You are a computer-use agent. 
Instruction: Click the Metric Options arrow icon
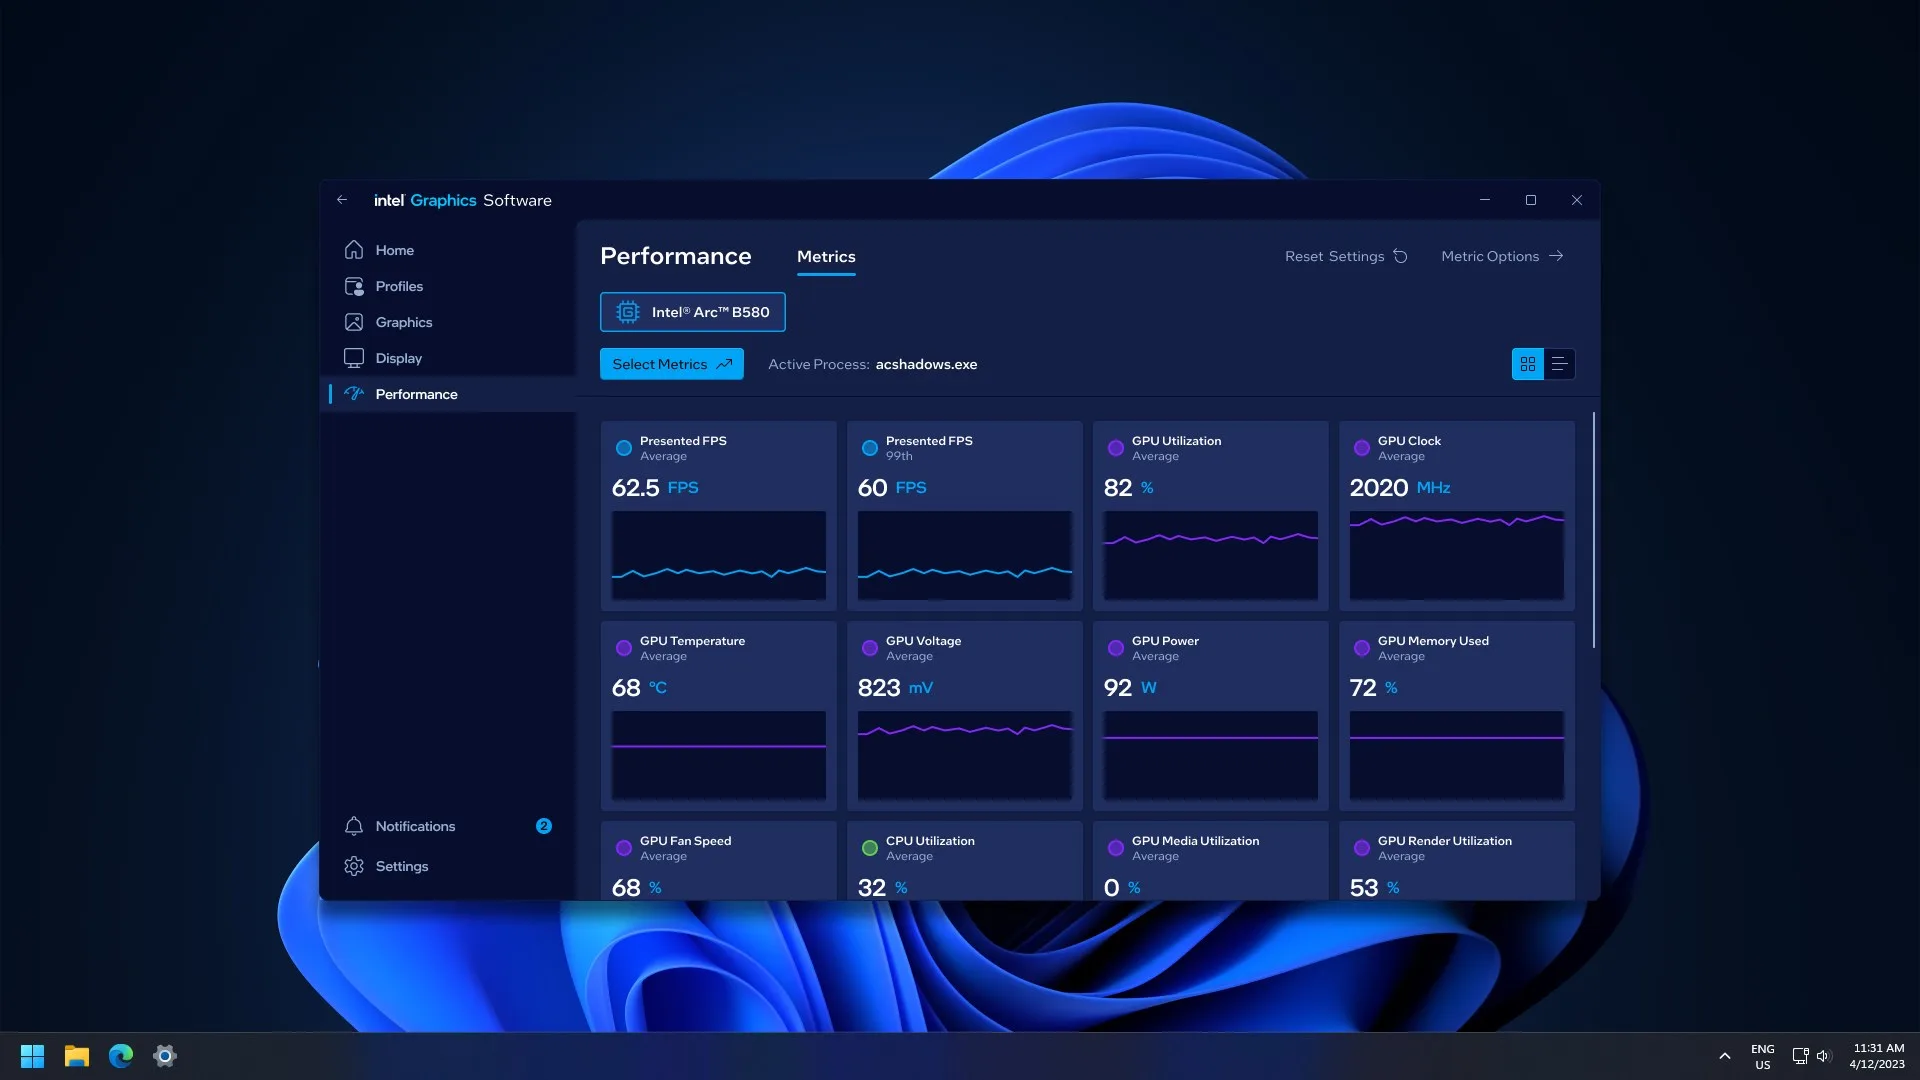pyautogui.click(x=1556, y=256)
